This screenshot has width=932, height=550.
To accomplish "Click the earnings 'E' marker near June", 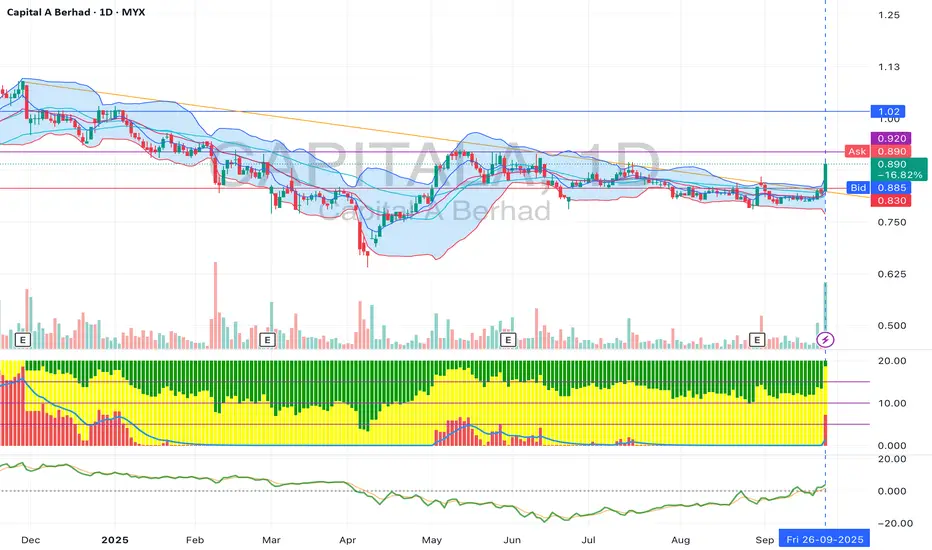I will click(x=508, y=340).
